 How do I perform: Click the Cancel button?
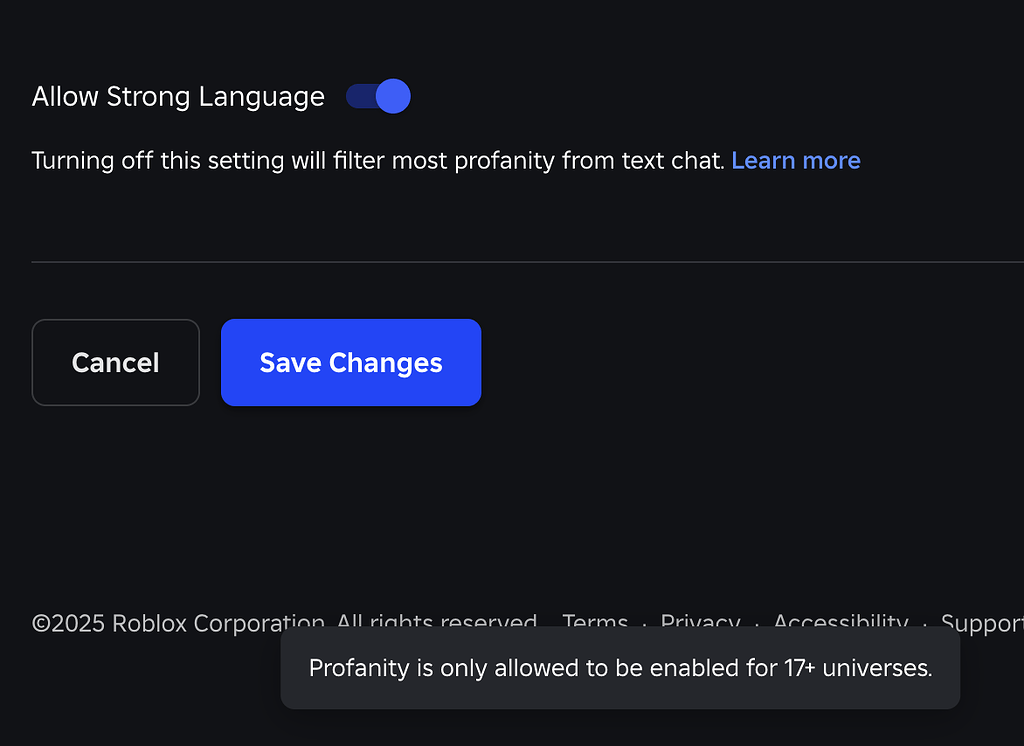pyautogui.click(x=115, y=362)
